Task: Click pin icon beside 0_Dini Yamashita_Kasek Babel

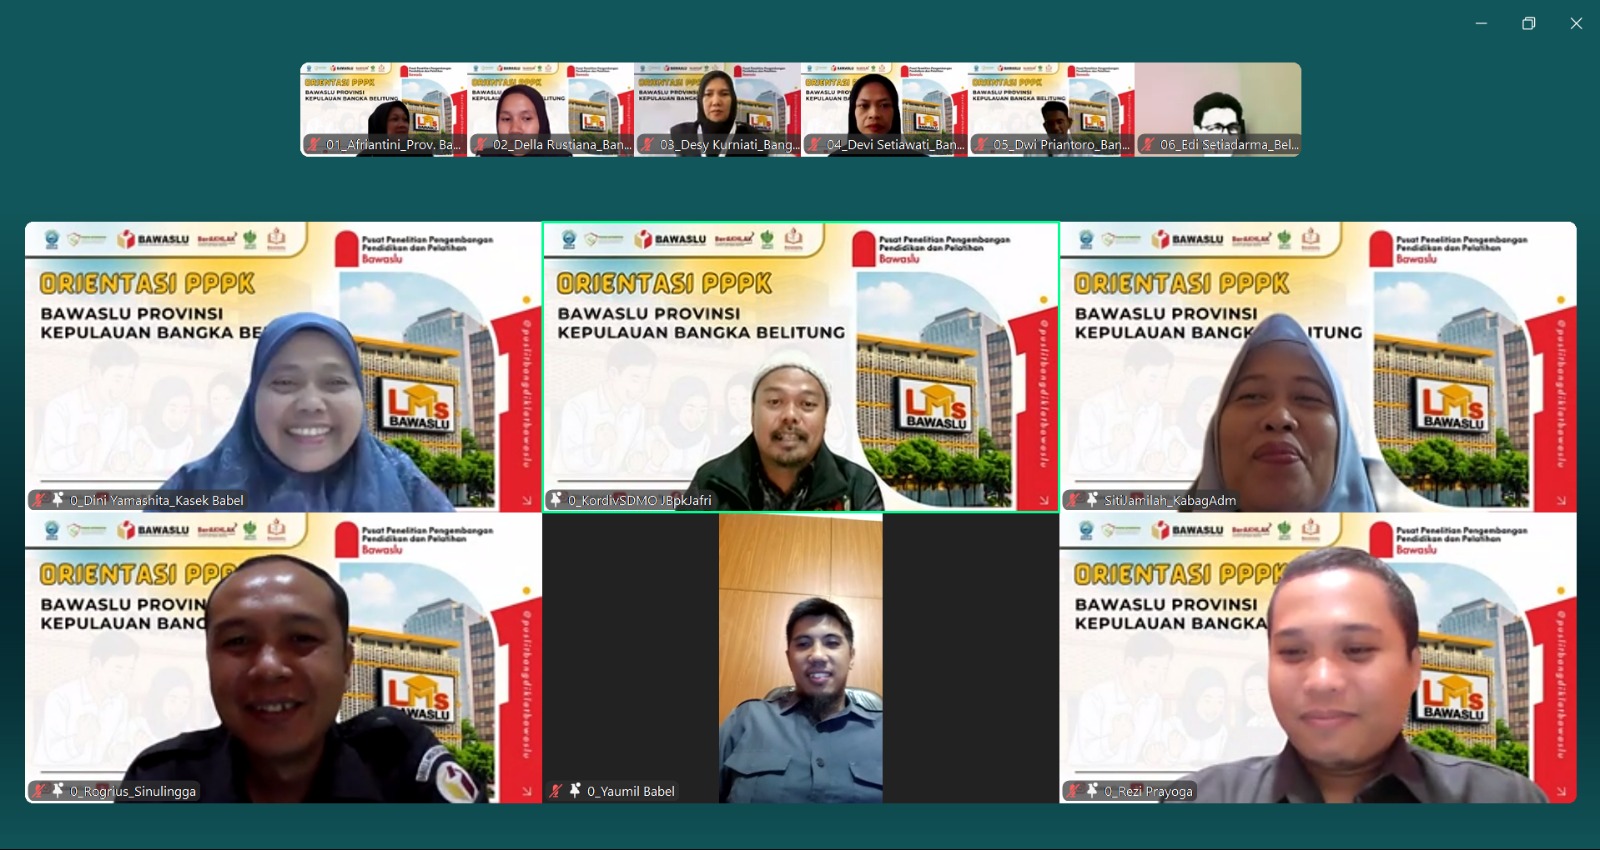Action: coord(58,499)
